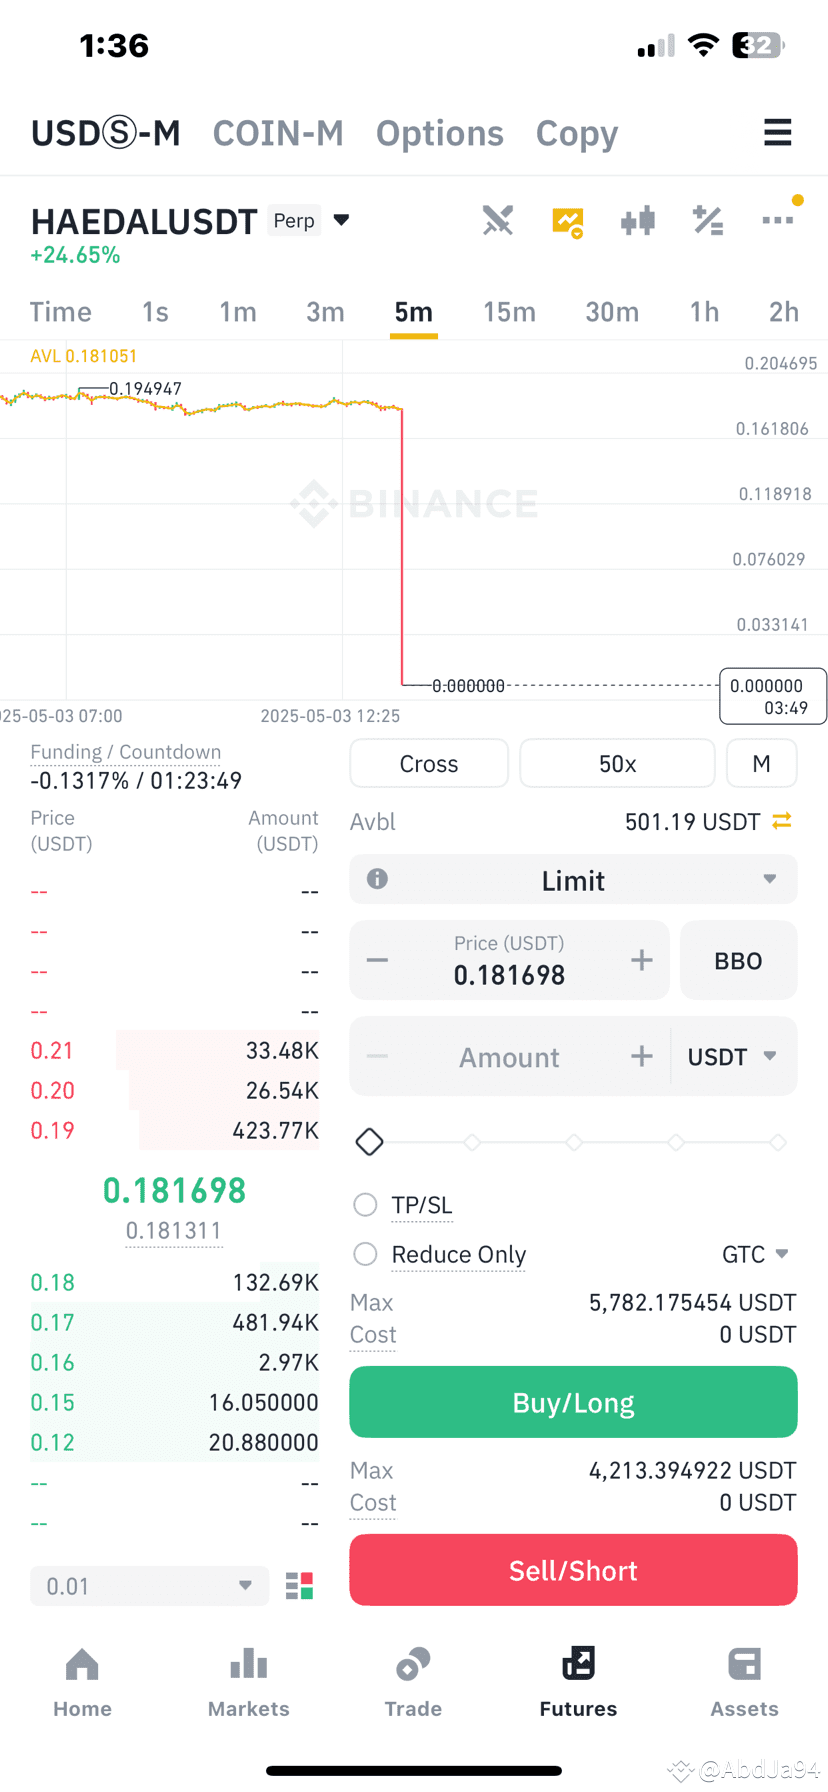This screenshot has height=1792, width=828.
Task: Click the amount percentage slider handle
Action: click(x=369, y=1141)
